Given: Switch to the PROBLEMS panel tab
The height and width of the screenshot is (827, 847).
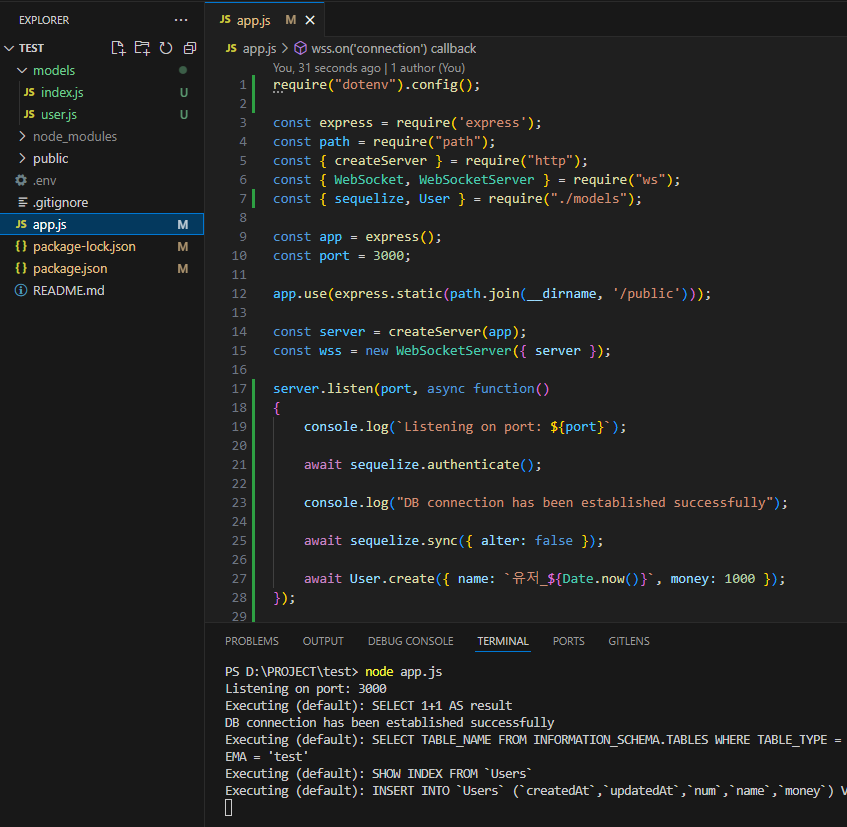Looking at the screenshot, I should tap(252, 641).
